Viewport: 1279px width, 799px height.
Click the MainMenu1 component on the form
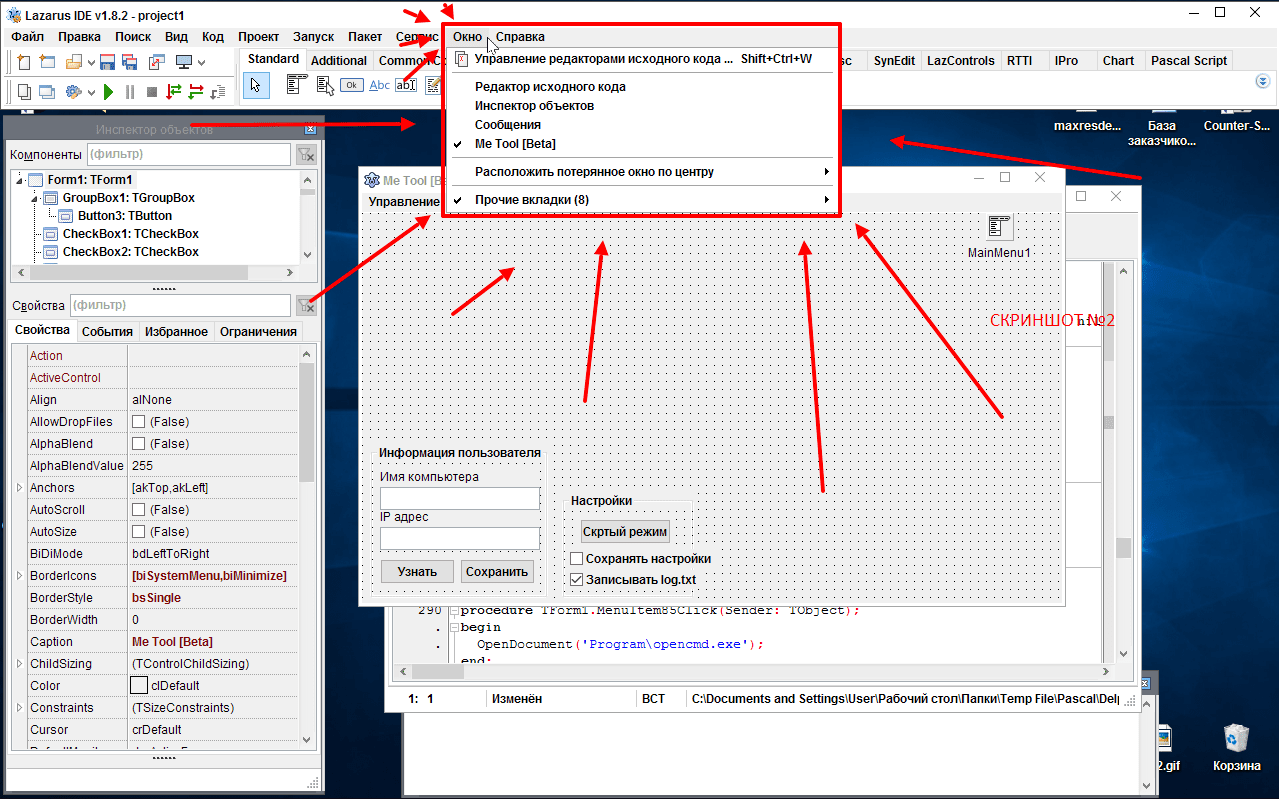tap(999, 227)
